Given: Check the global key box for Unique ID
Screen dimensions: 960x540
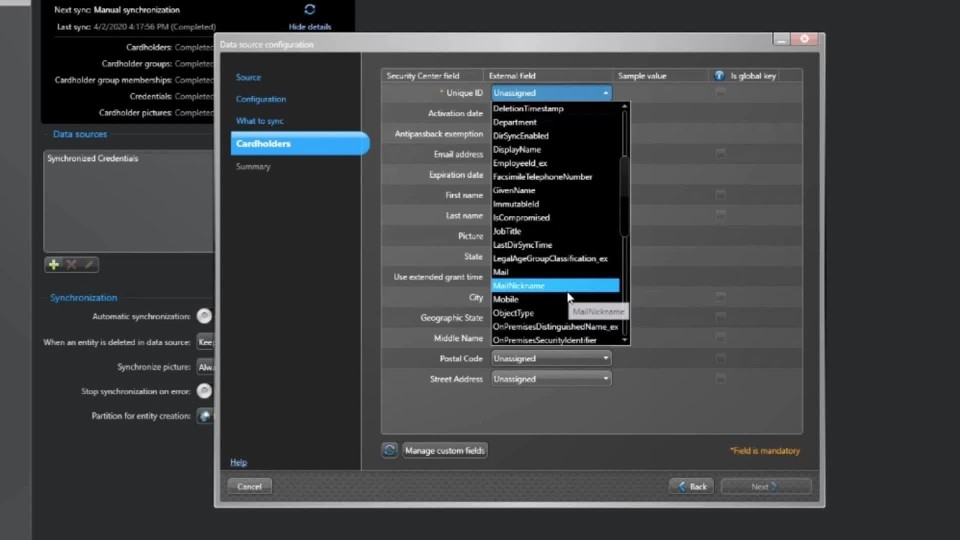Looking at the screenshot, I should [x=720, y=93].
